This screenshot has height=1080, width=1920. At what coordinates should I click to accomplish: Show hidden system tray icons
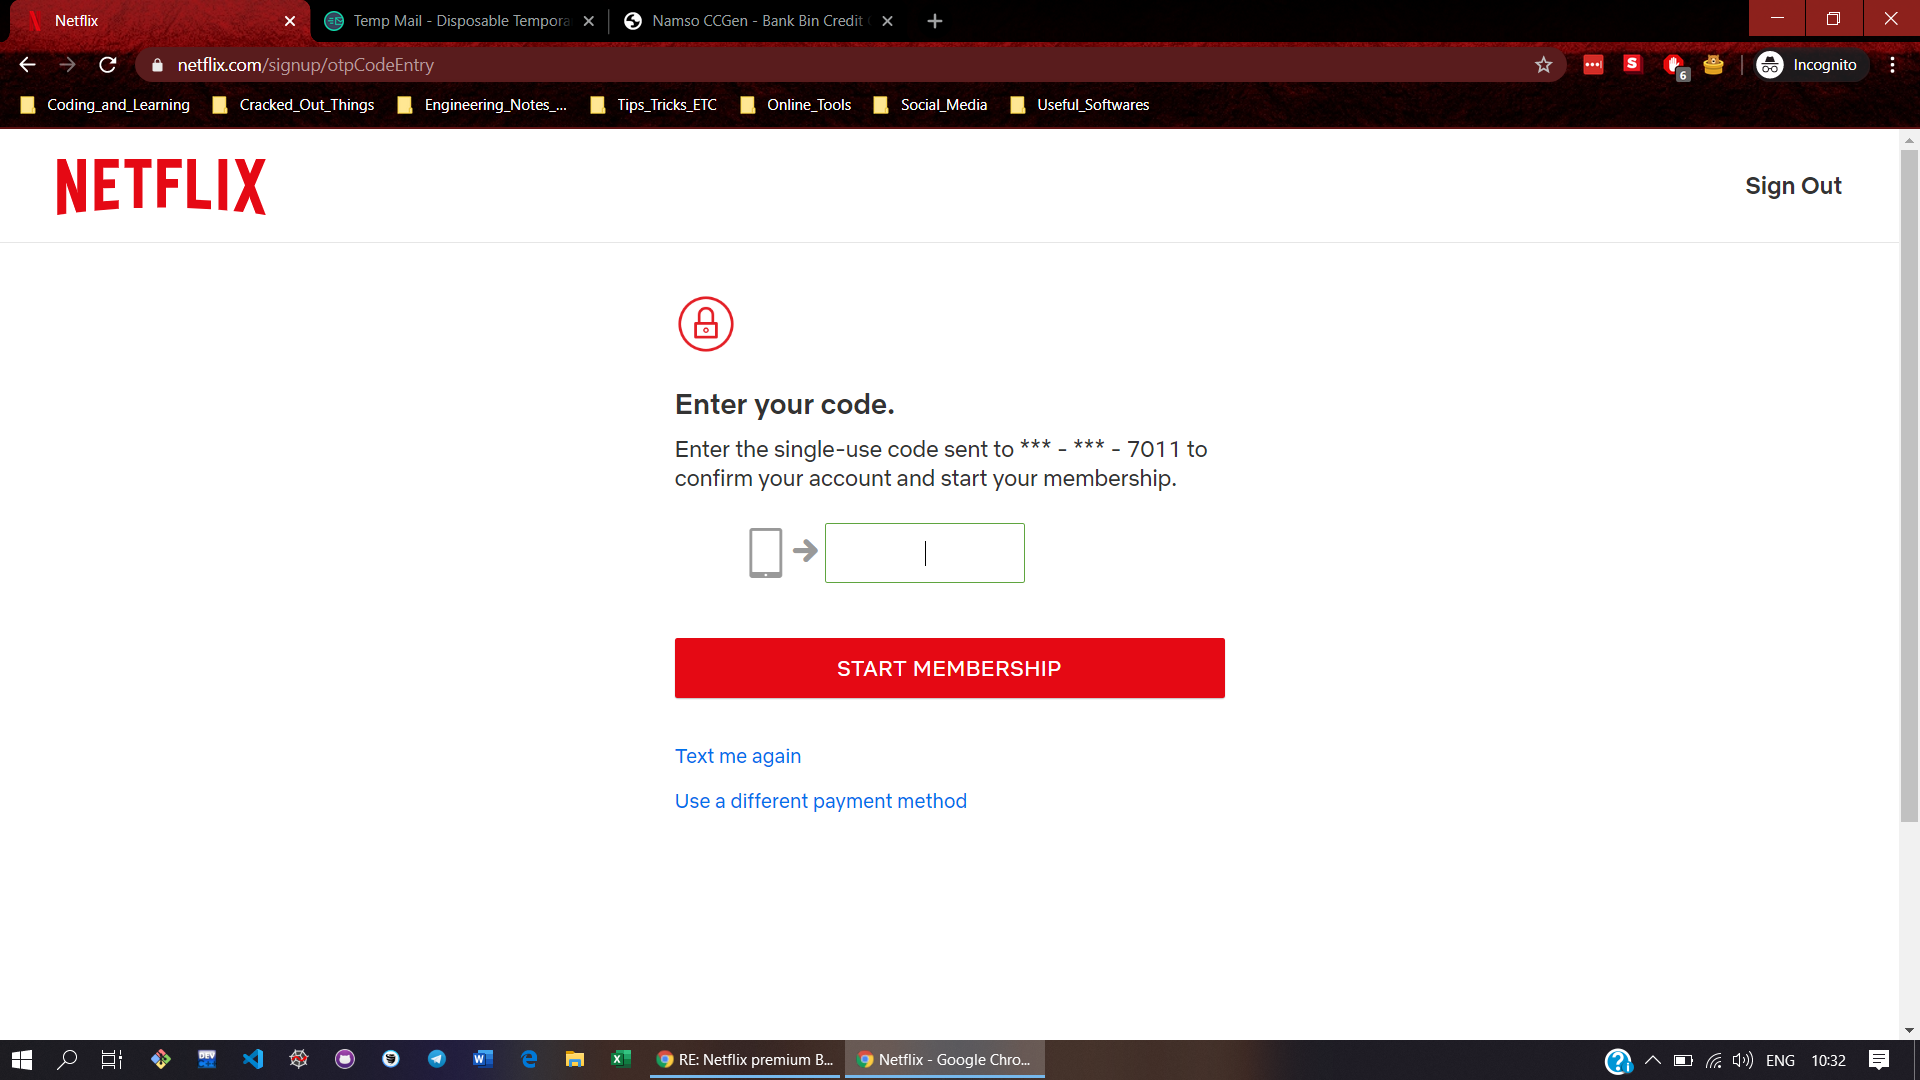coord(1652,1060)
